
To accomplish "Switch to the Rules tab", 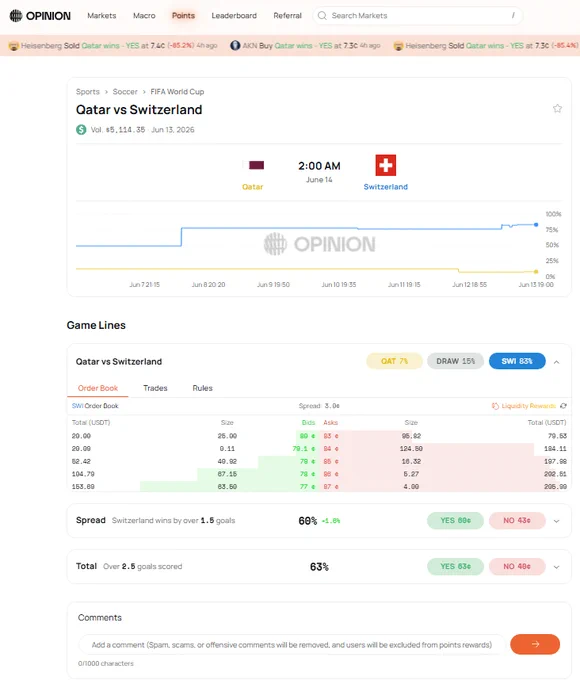I will click(203, 388).
